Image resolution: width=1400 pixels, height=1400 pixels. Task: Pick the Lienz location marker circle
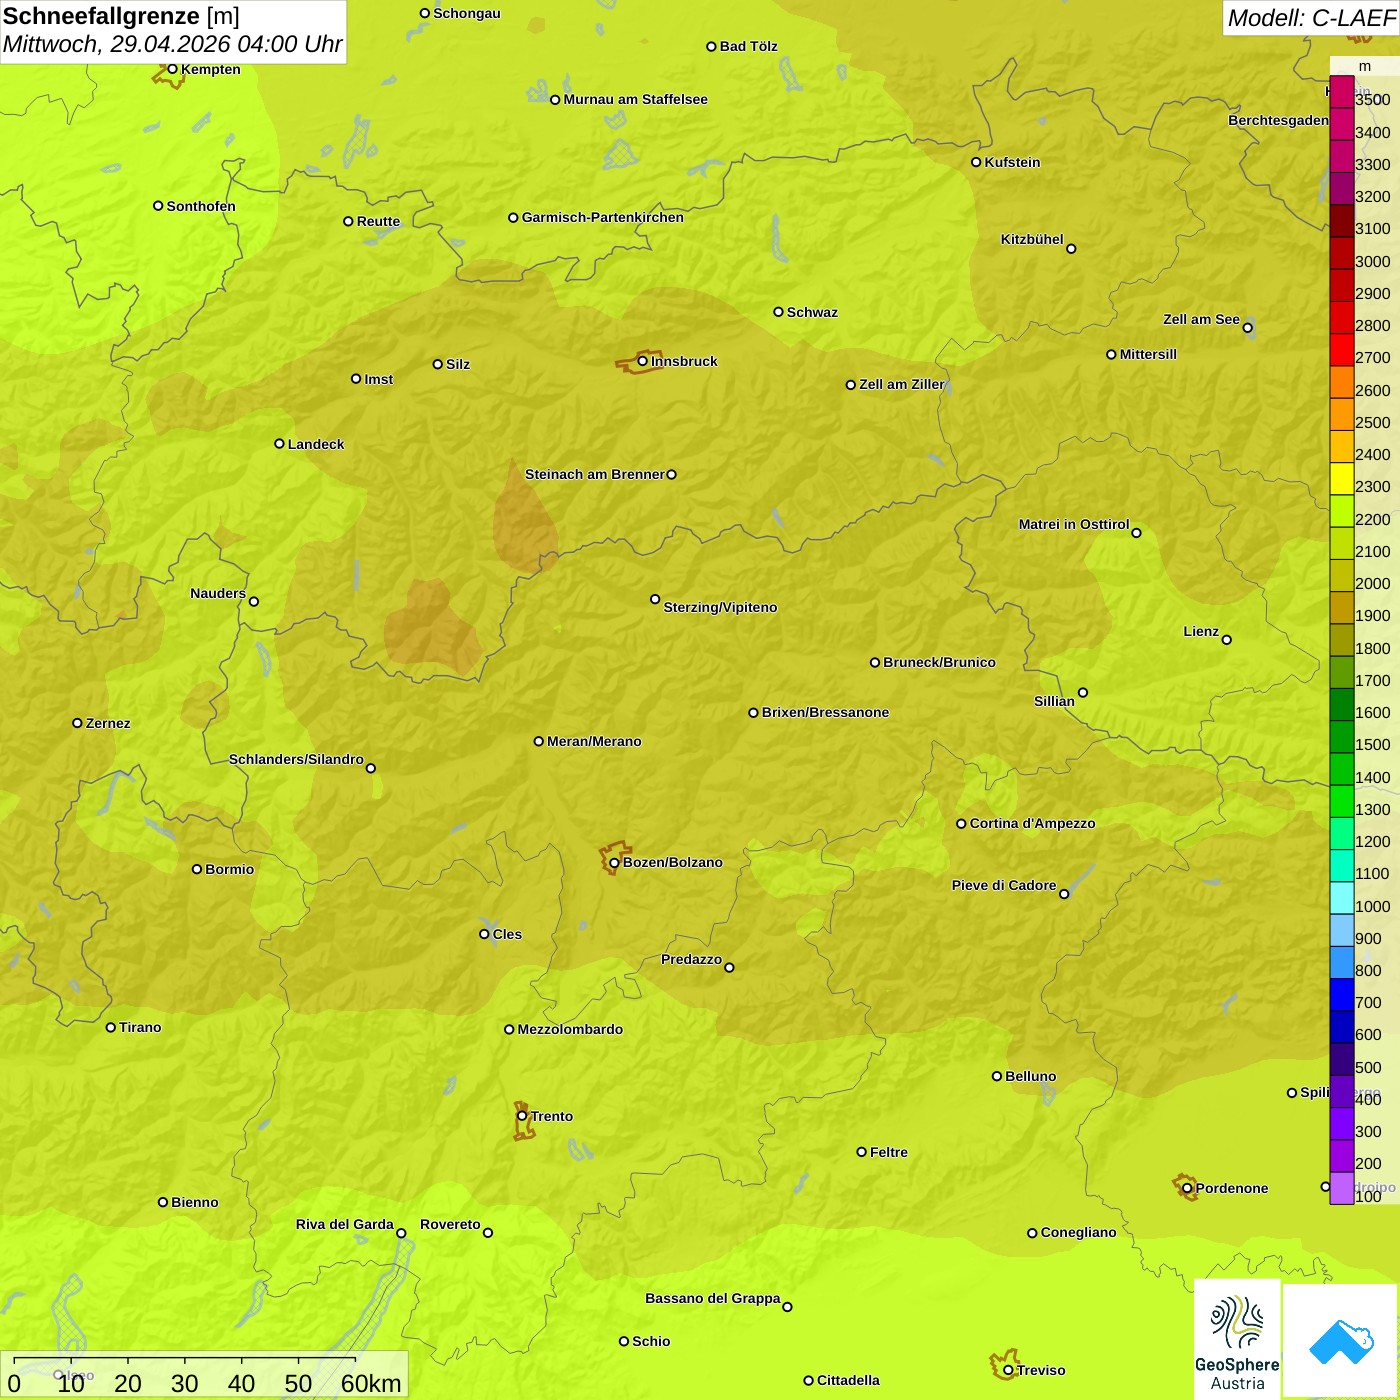(1227, 640)
